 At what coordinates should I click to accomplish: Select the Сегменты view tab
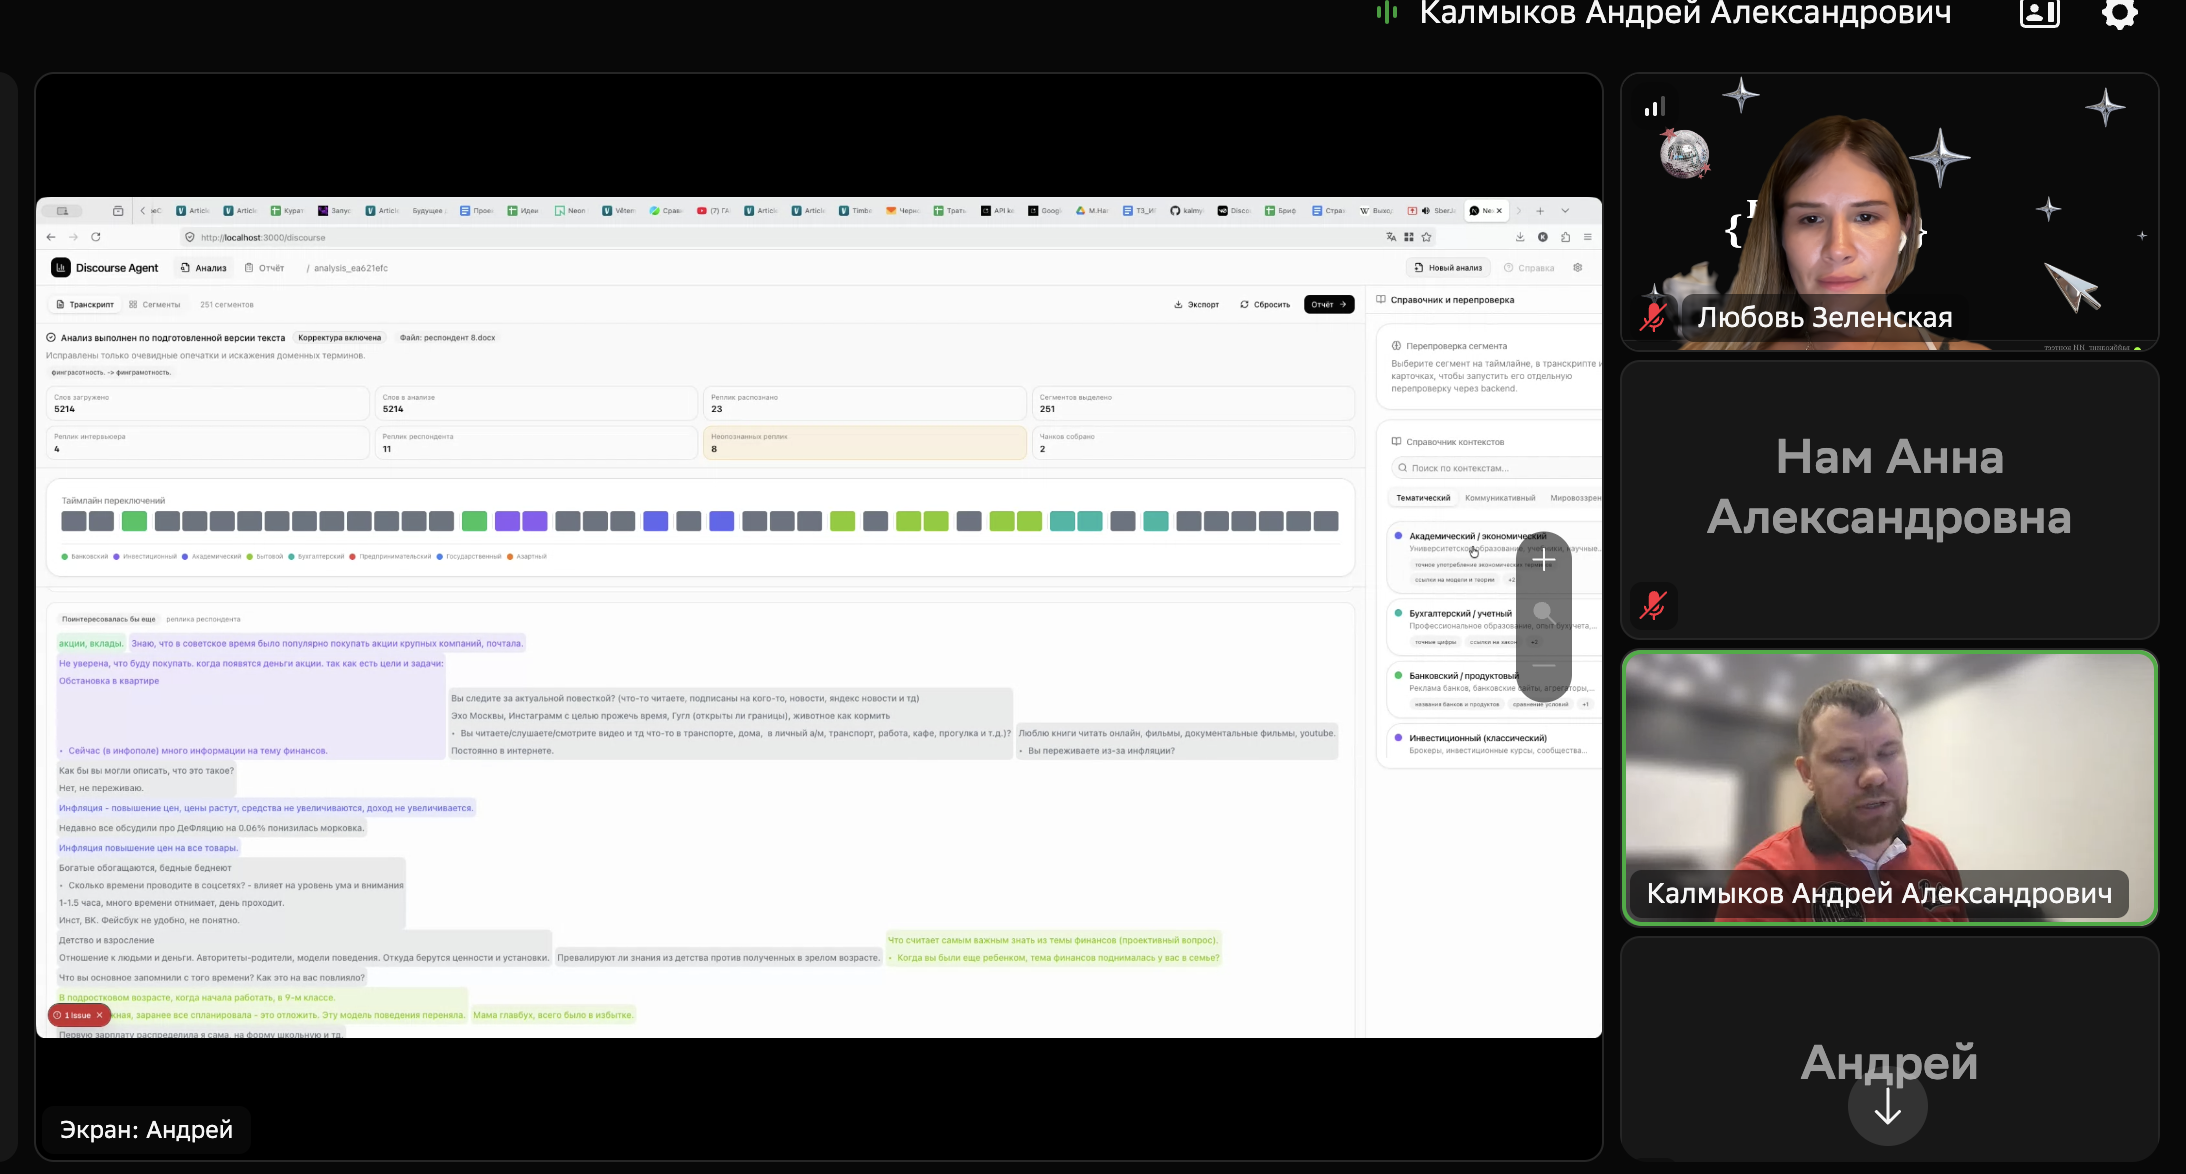pyautogui.click(x=155, y=304)
